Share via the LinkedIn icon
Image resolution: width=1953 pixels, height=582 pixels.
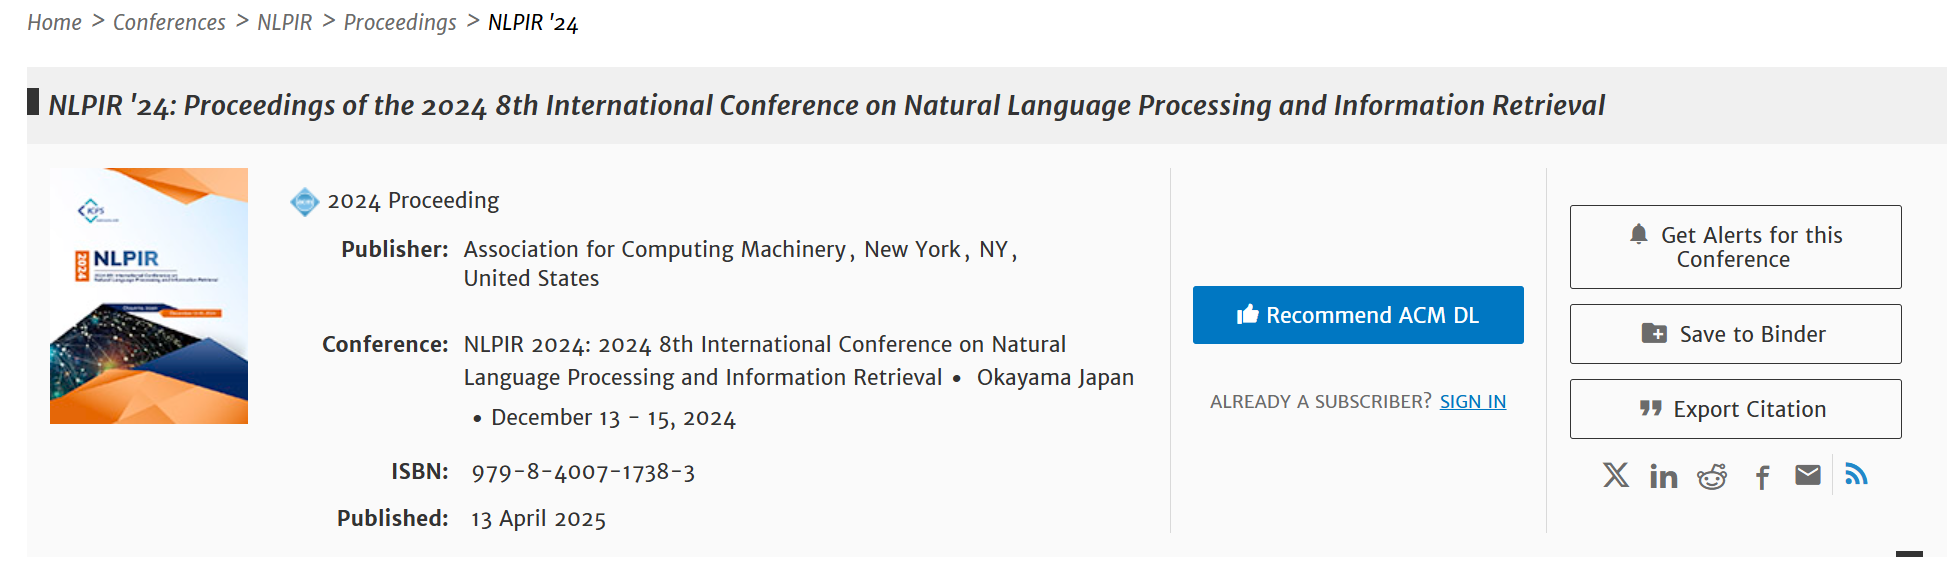(1663, 476)
